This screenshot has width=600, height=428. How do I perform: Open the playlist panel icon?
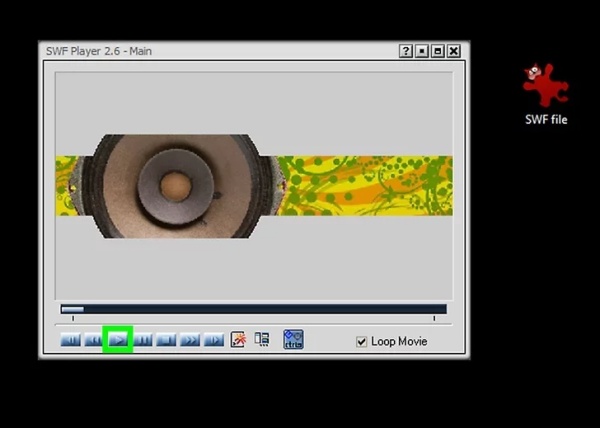262,339
